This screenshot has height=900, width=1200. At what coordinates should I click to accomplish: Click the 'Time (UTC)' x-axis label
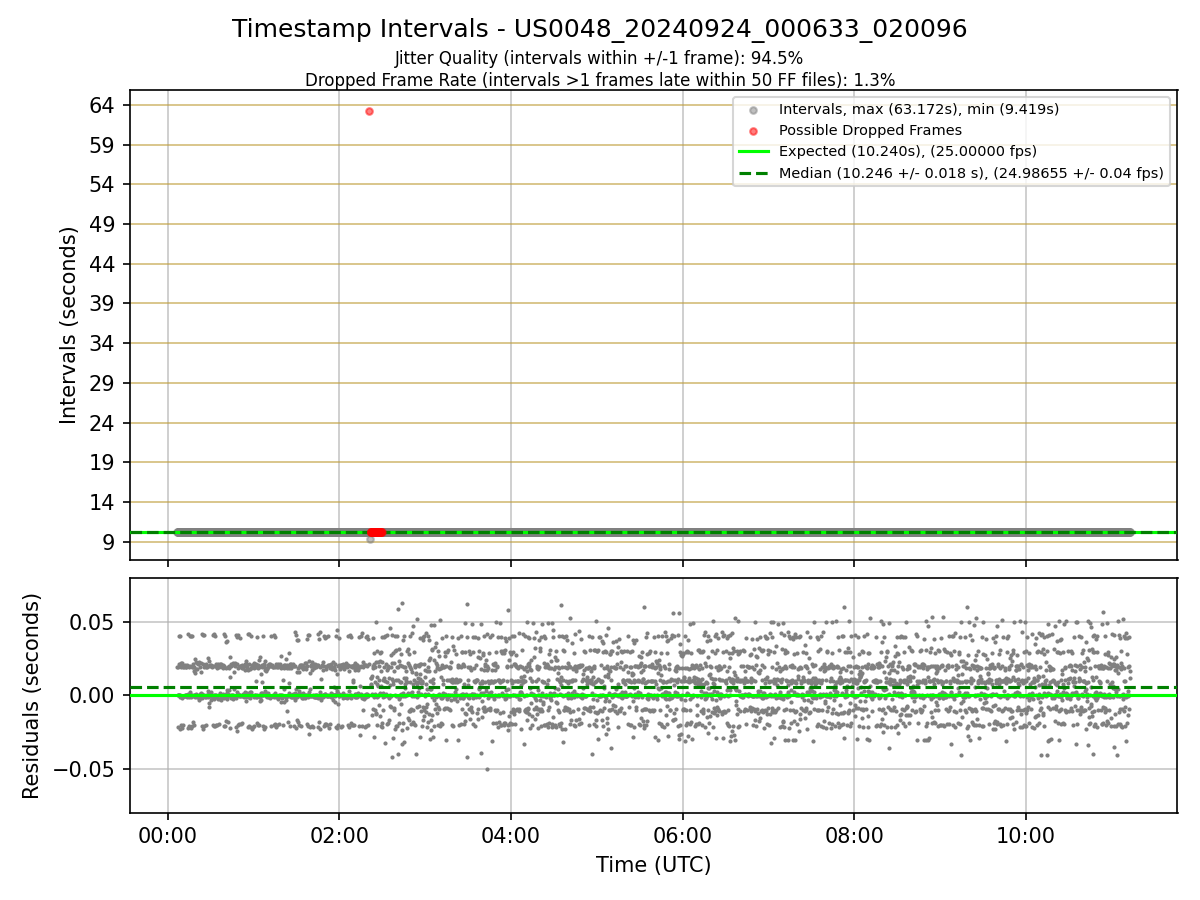[x=653, y=865]
